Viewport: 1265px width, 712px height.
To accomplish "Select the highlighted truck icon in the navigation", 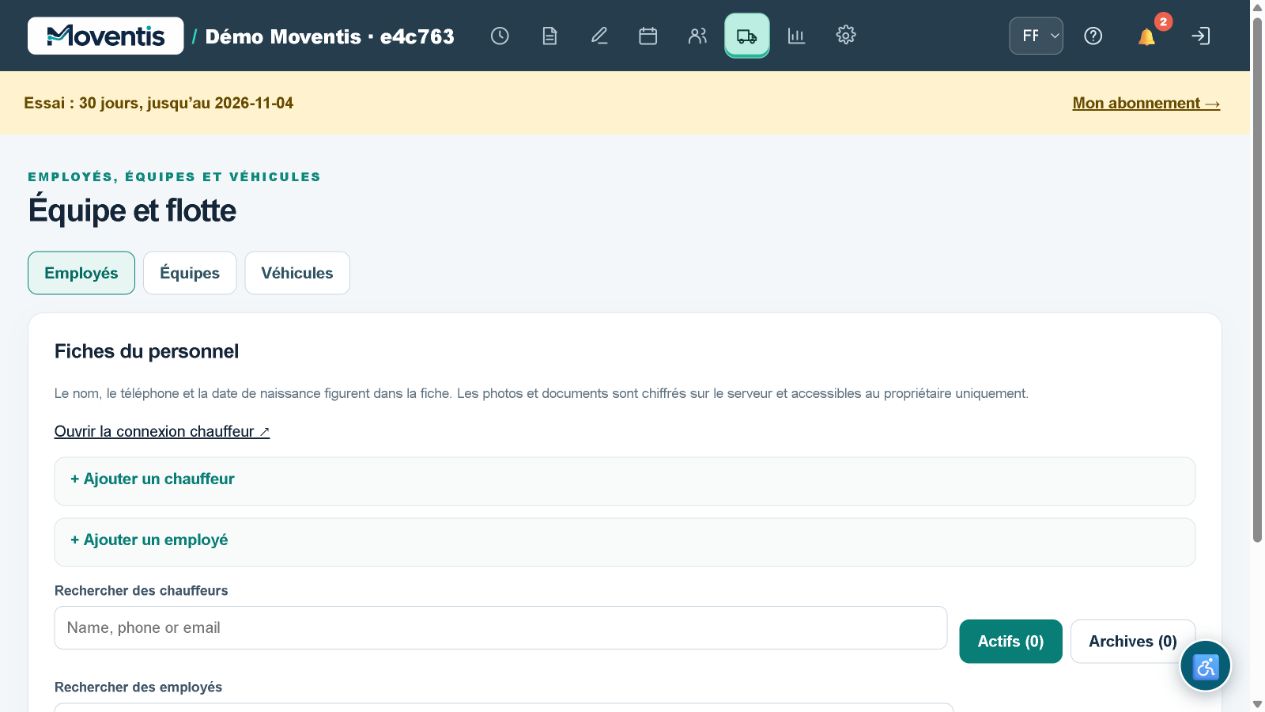I will [747, 36].
